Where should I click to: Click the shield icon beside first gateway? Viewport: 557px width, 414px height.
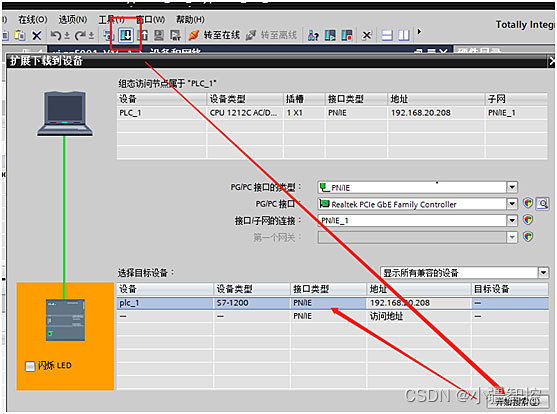(528, 237)
